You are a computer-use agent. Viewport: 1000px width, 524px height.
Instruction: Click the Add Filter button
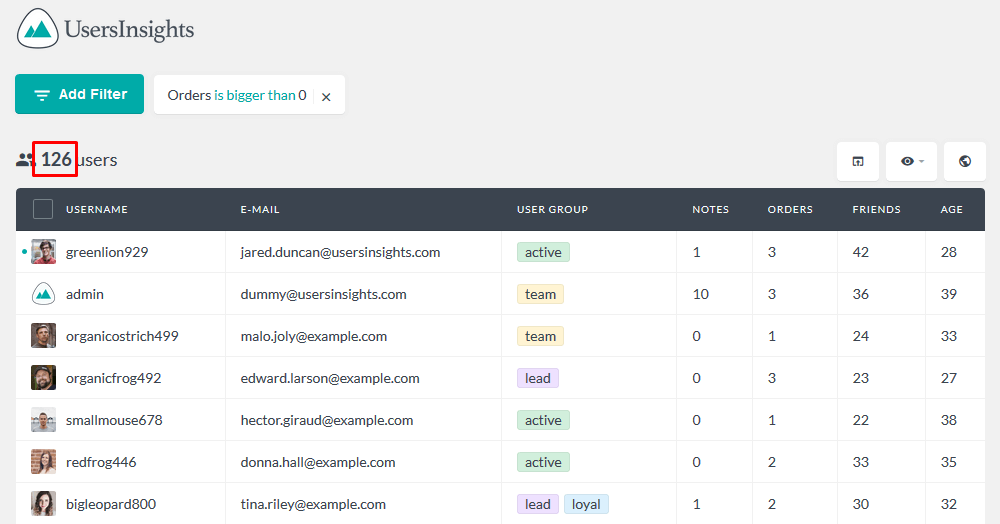pos(80,94)
